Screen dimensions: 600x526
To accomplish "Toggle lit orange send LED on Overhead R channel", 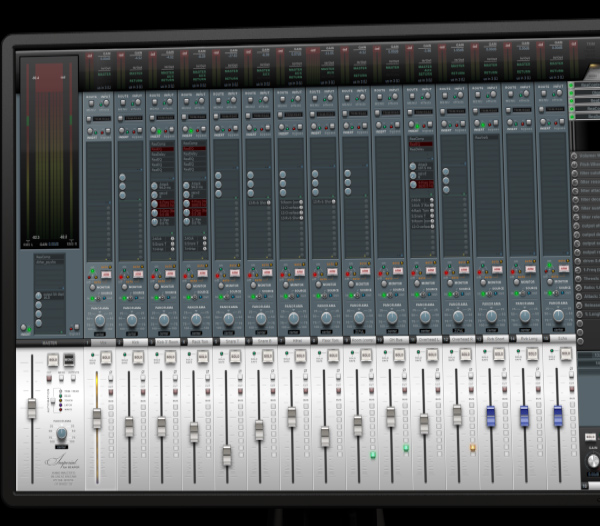I will click(x=473, y=448).
